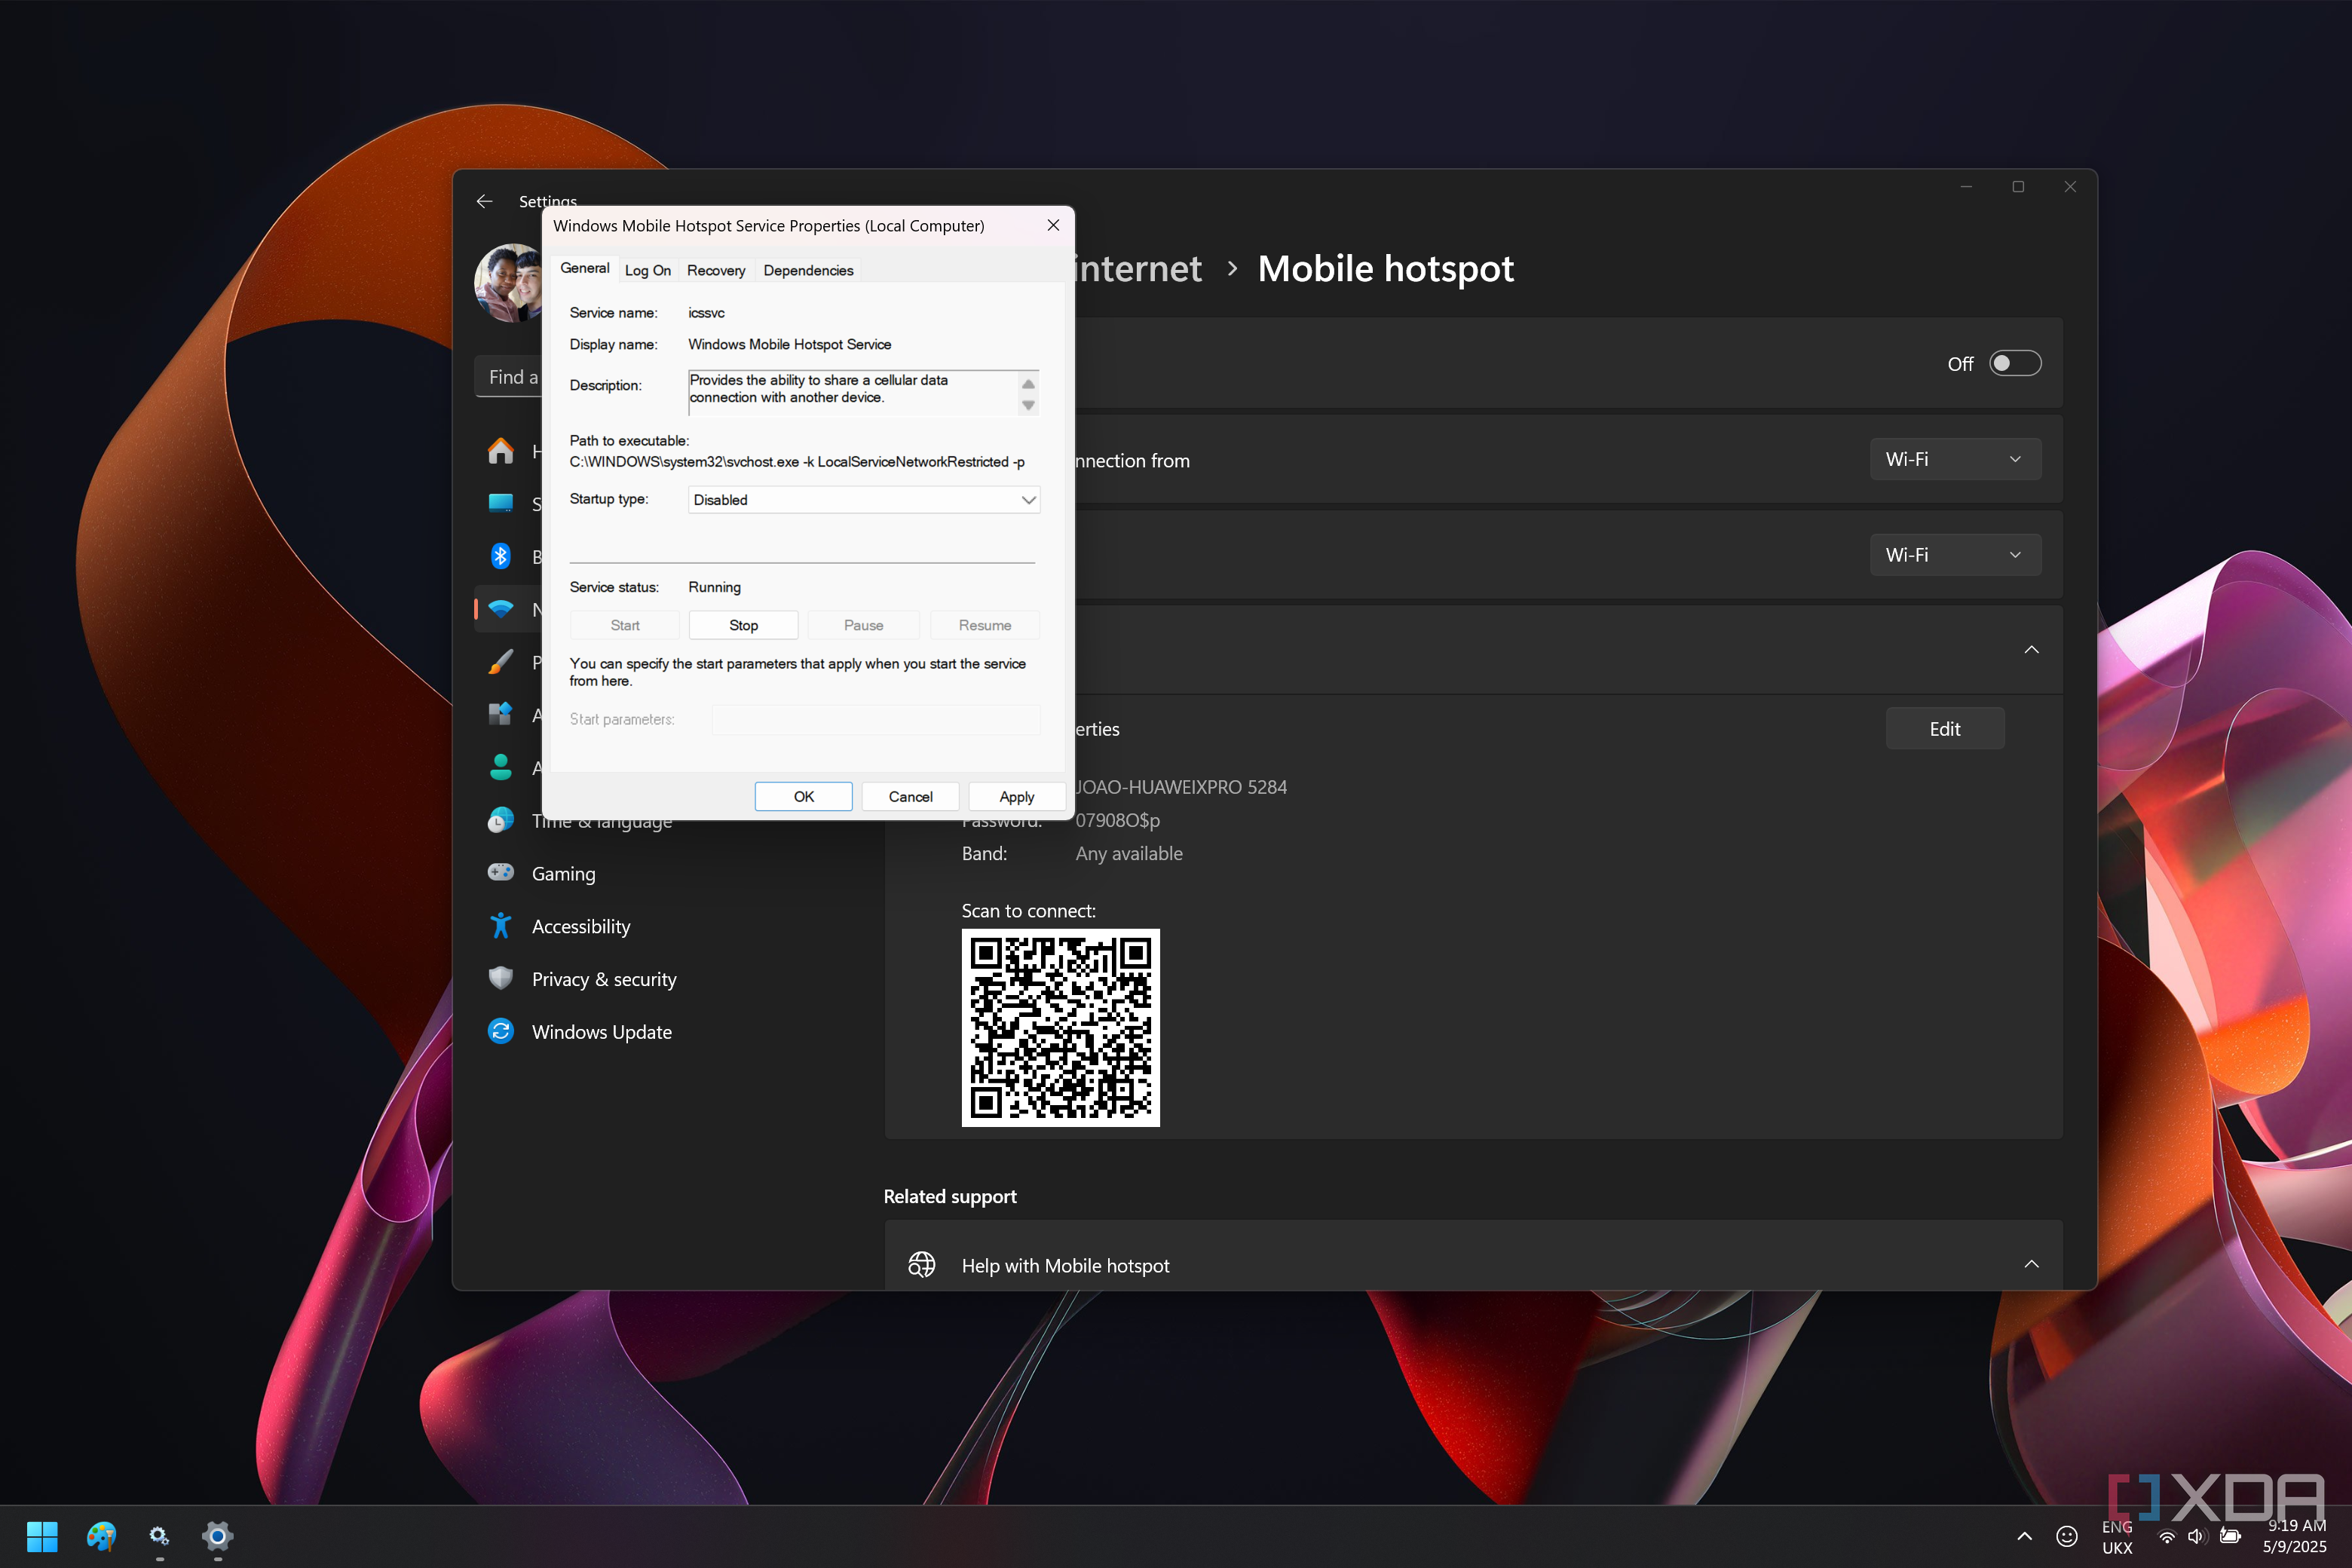This screenshot has width=2352, height=1568.
Task: Click the Start button on the taskbar
Action: 41,1537
